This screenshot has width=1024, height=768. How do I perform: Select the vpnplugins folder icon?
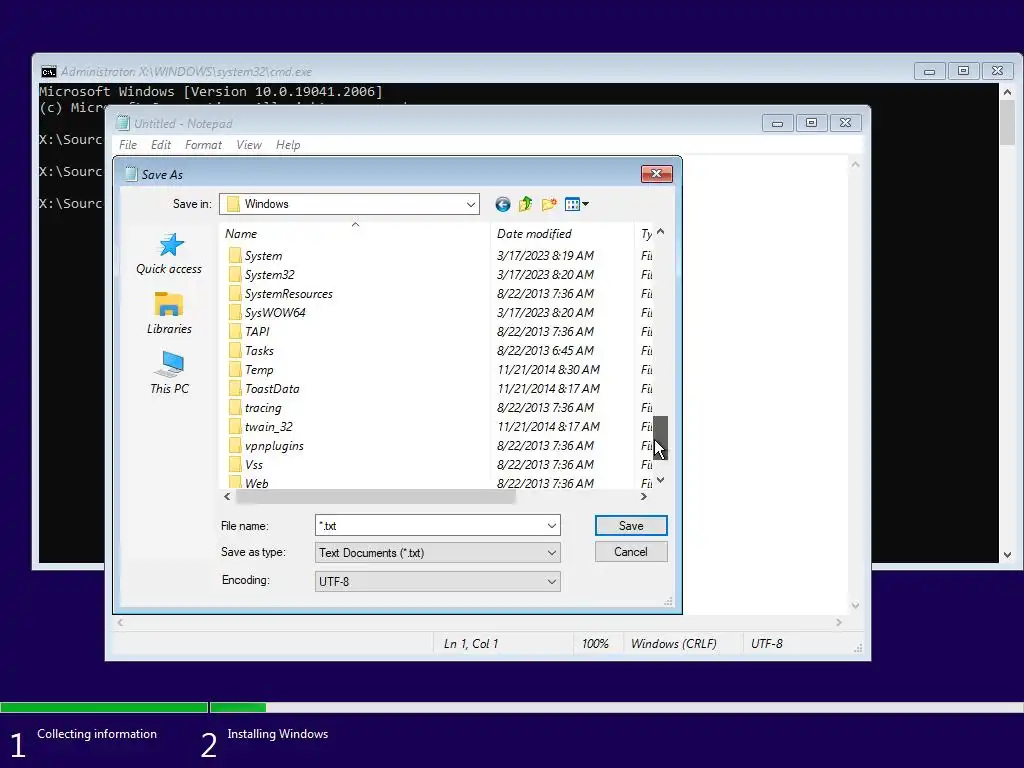(x=235, y=446)
